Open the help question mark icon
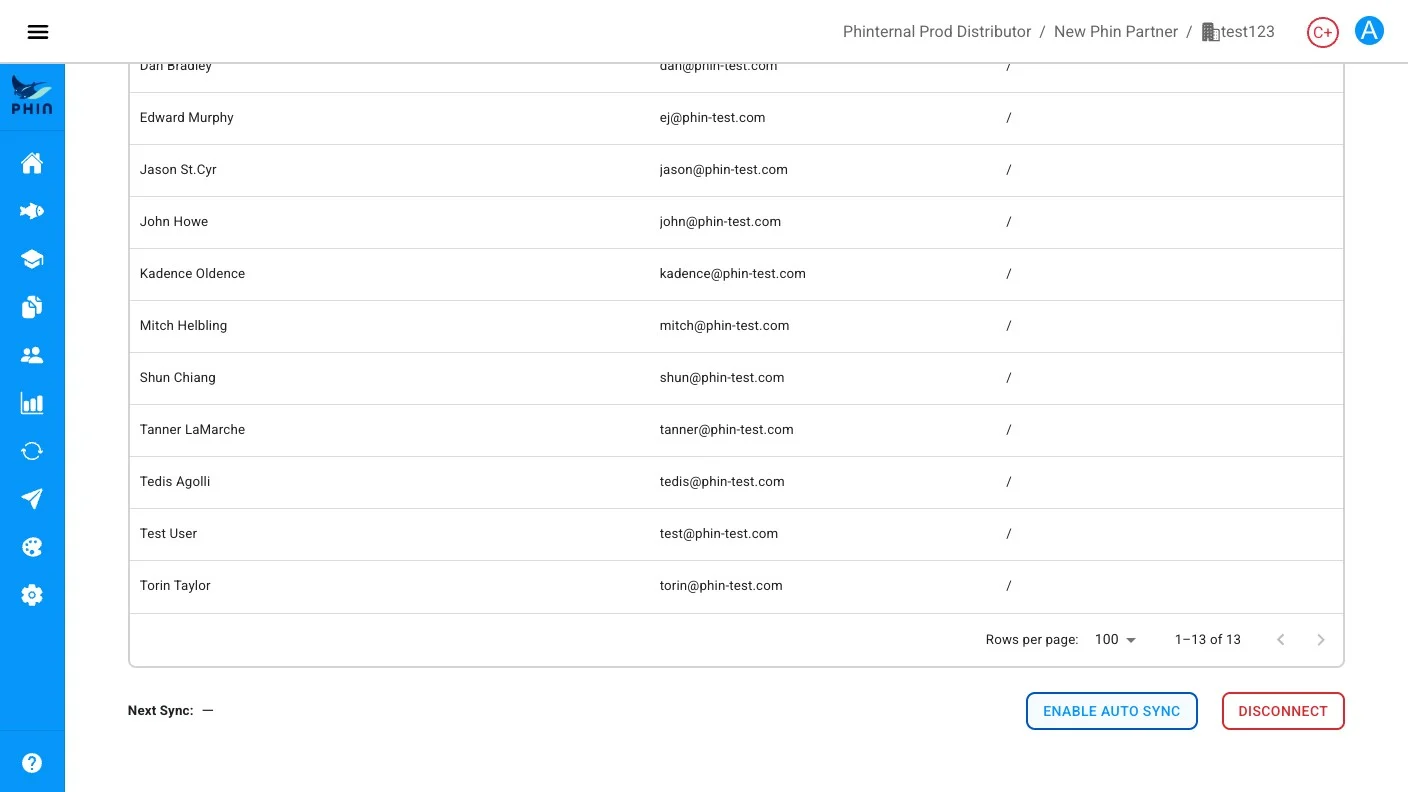The image size is (1408, 792). [32, 763]
